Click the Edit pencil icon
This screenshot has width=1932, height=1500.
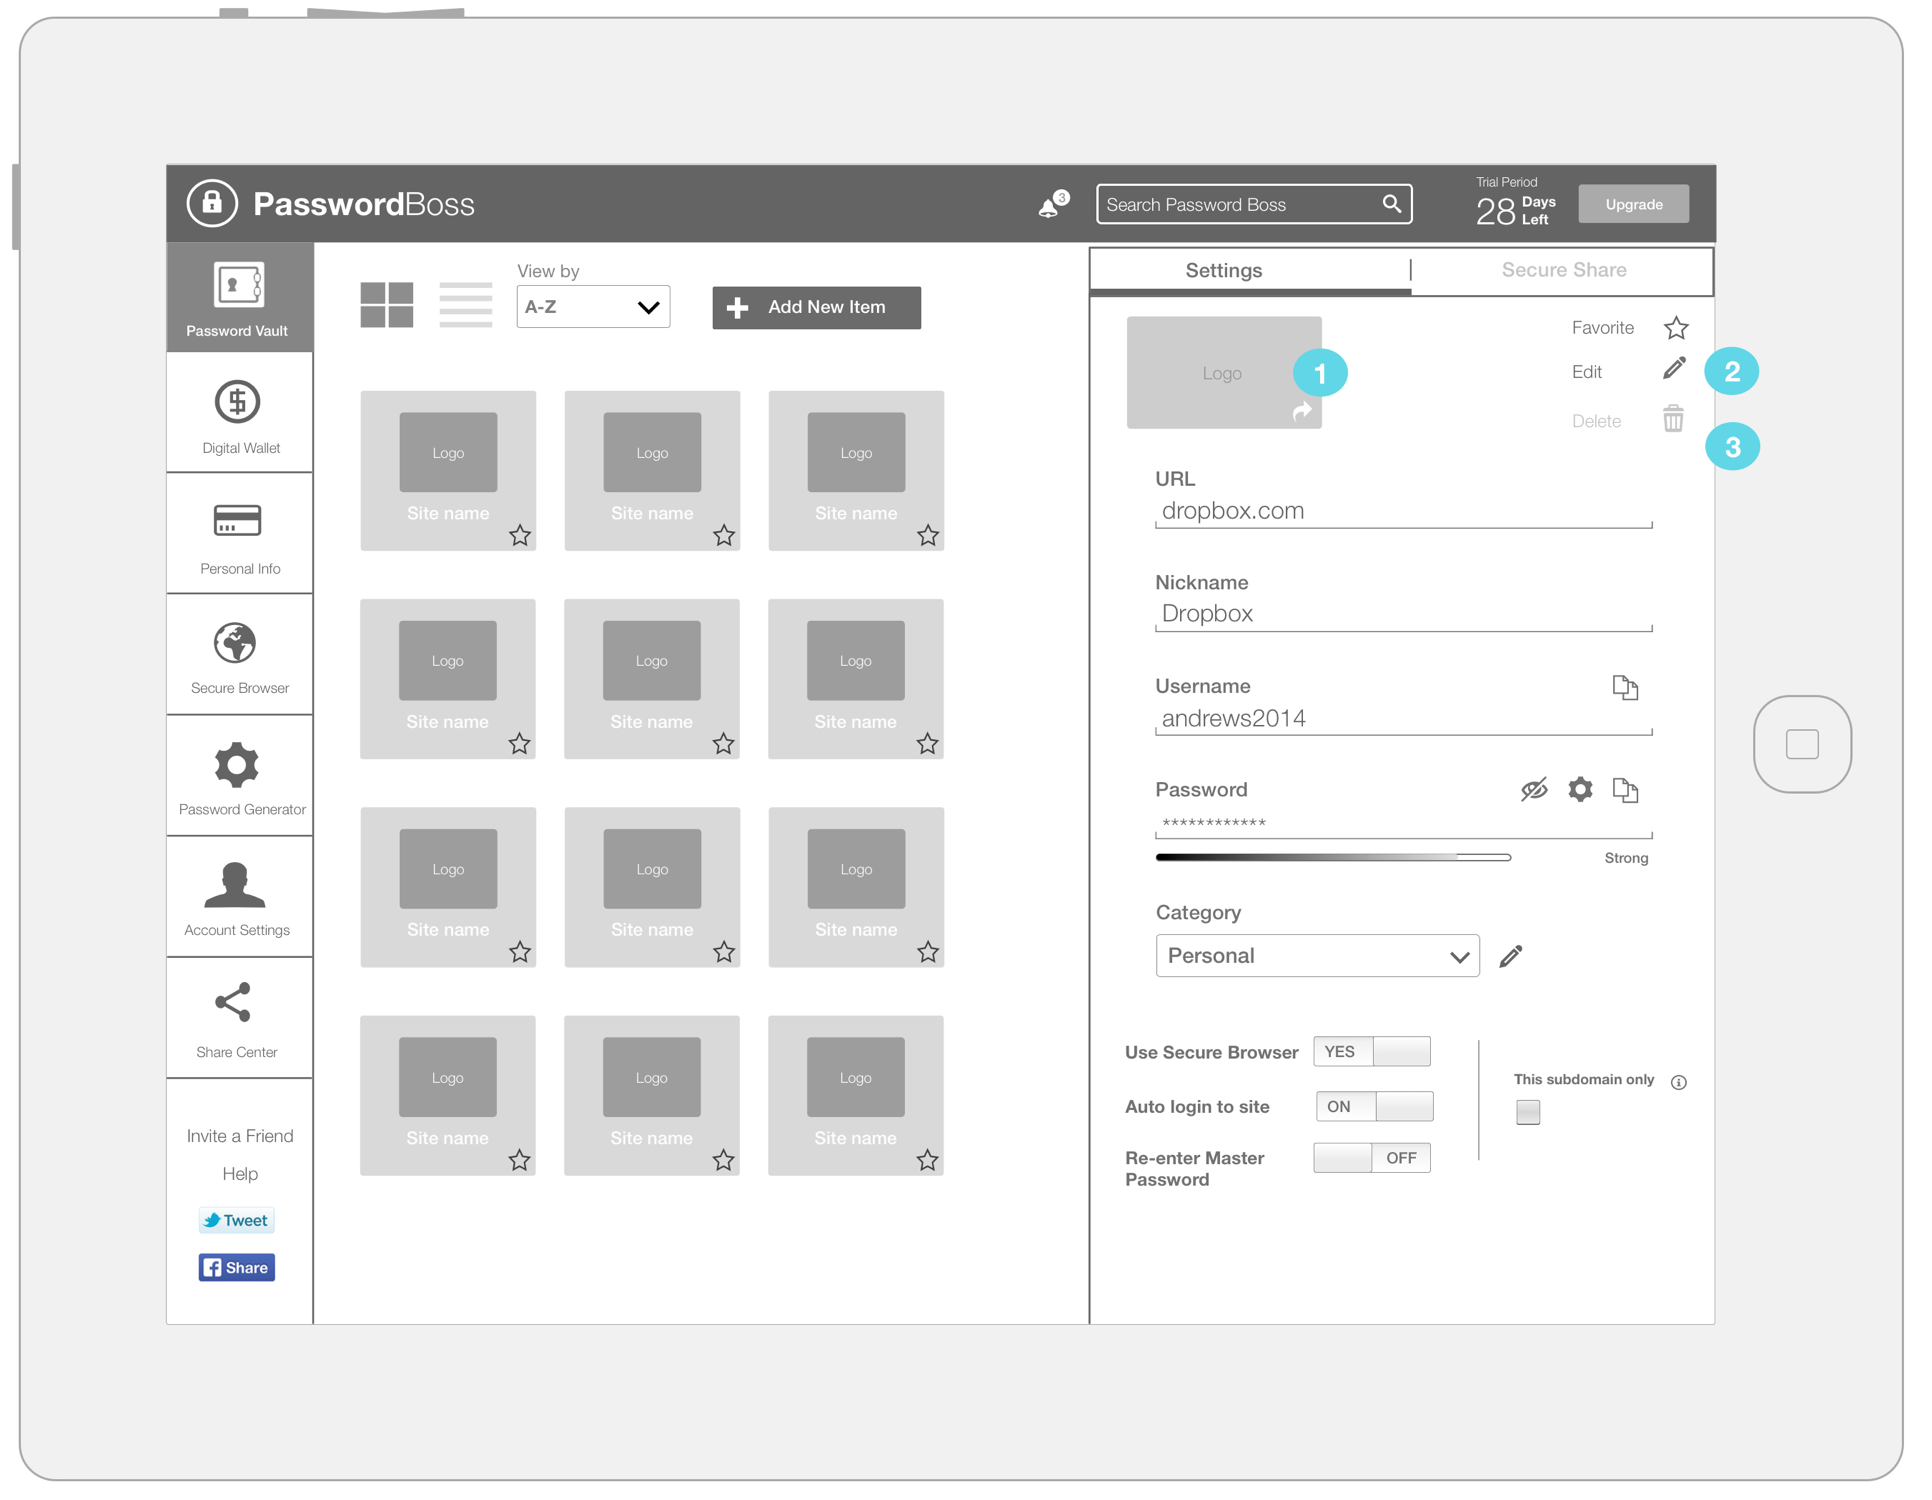(1674, 369)
